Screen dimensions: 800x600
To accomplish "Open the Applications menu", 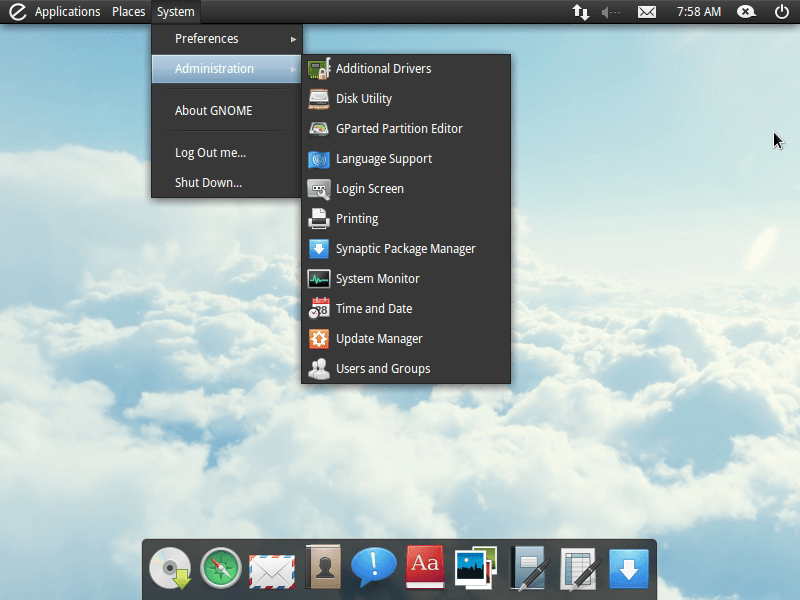I will (x=67, y=12).
